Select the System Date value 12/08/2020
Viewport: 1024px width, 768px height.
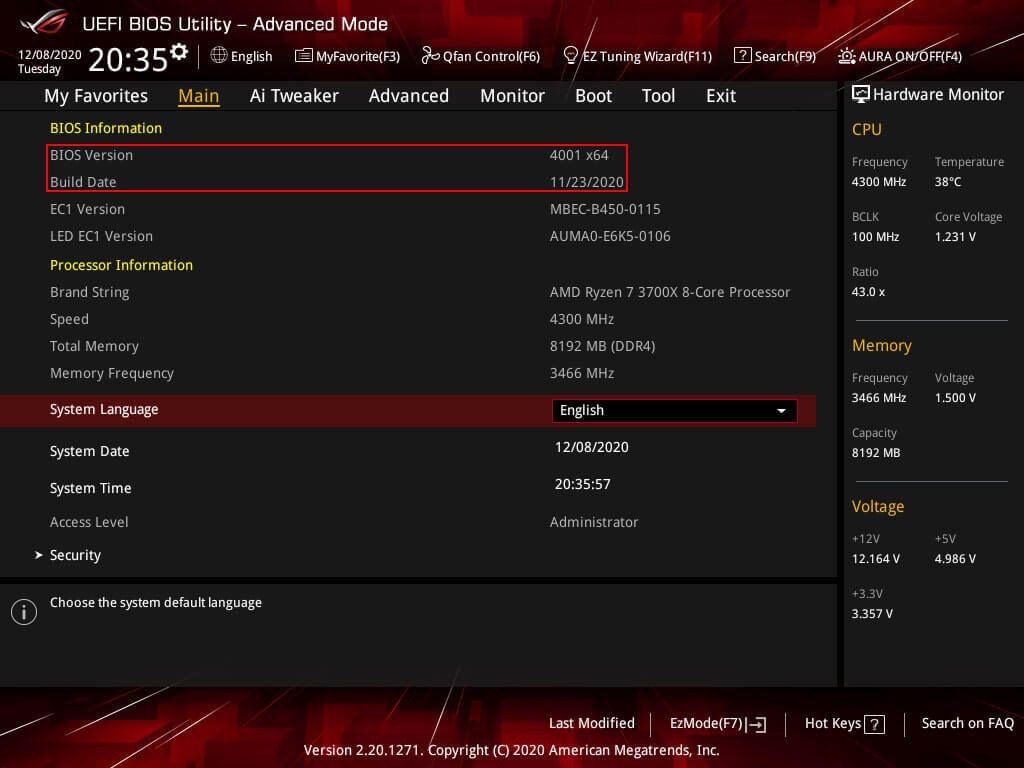click(592, 447)
